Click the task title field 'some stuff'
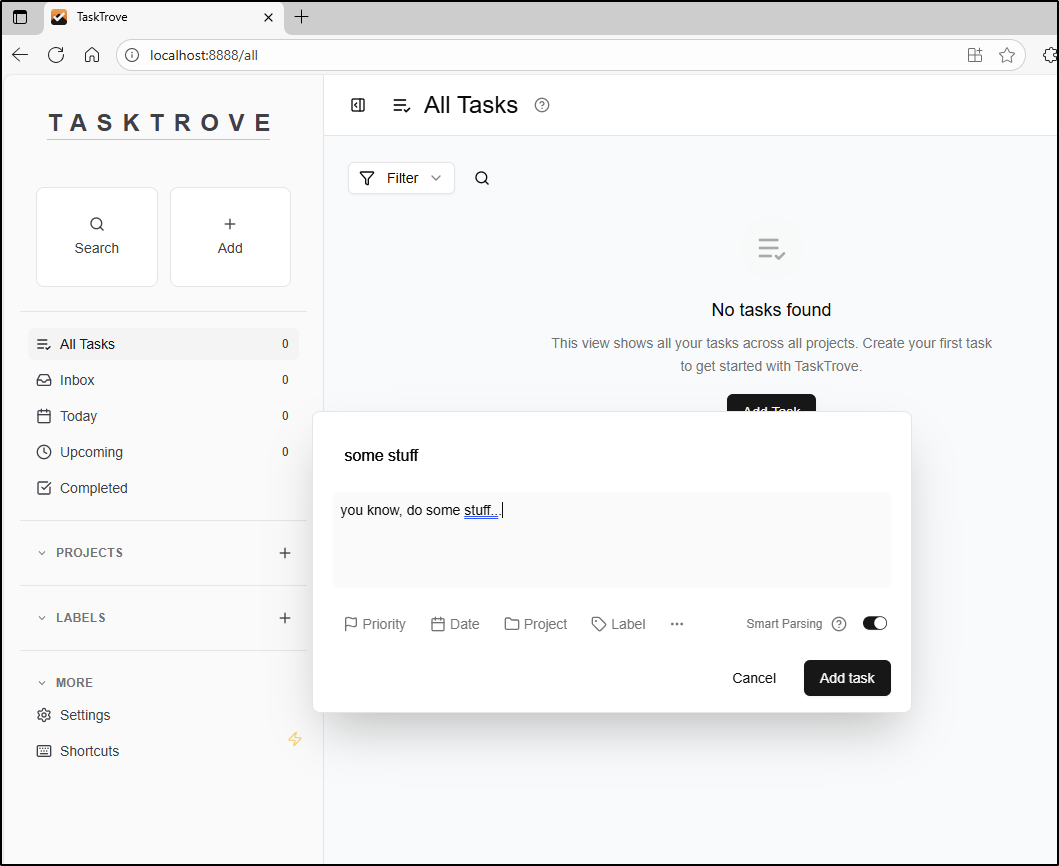Image resolution: width=1059 pixels, height=866 pixels. pos(612,456)
